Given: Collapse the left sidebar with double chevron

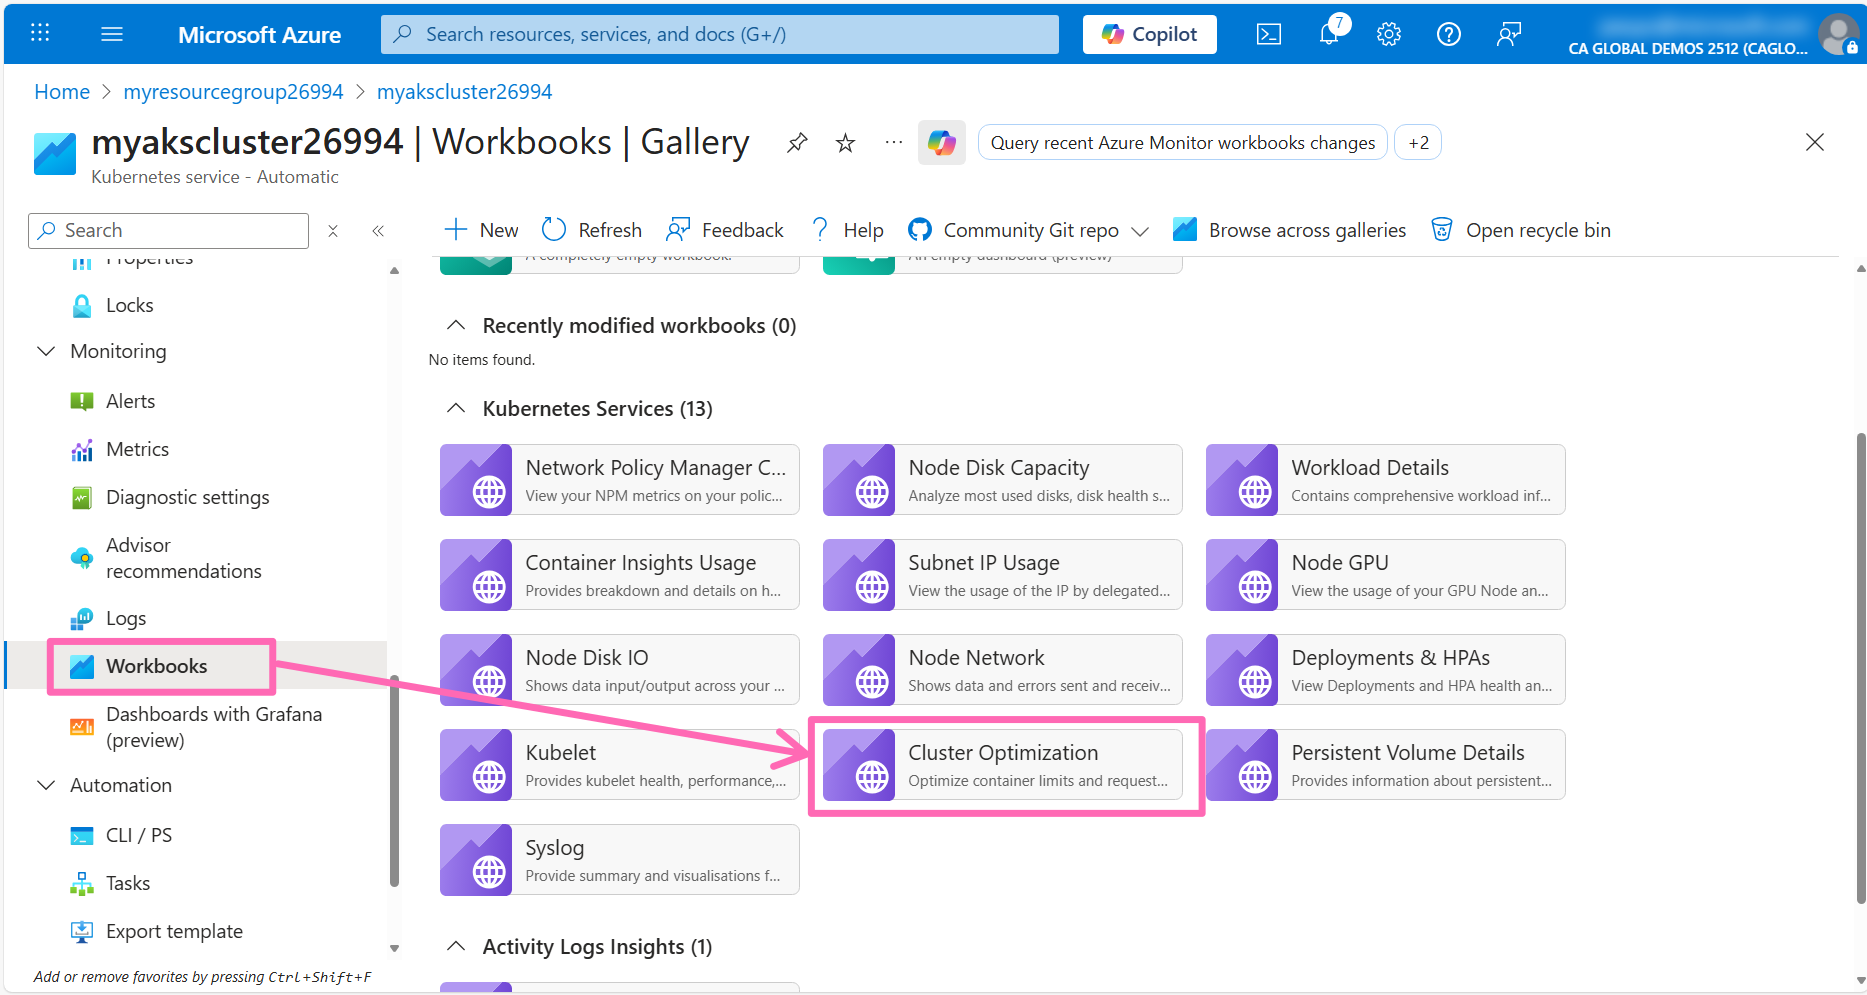Looking at the screenshot, I should coord(378,231).
